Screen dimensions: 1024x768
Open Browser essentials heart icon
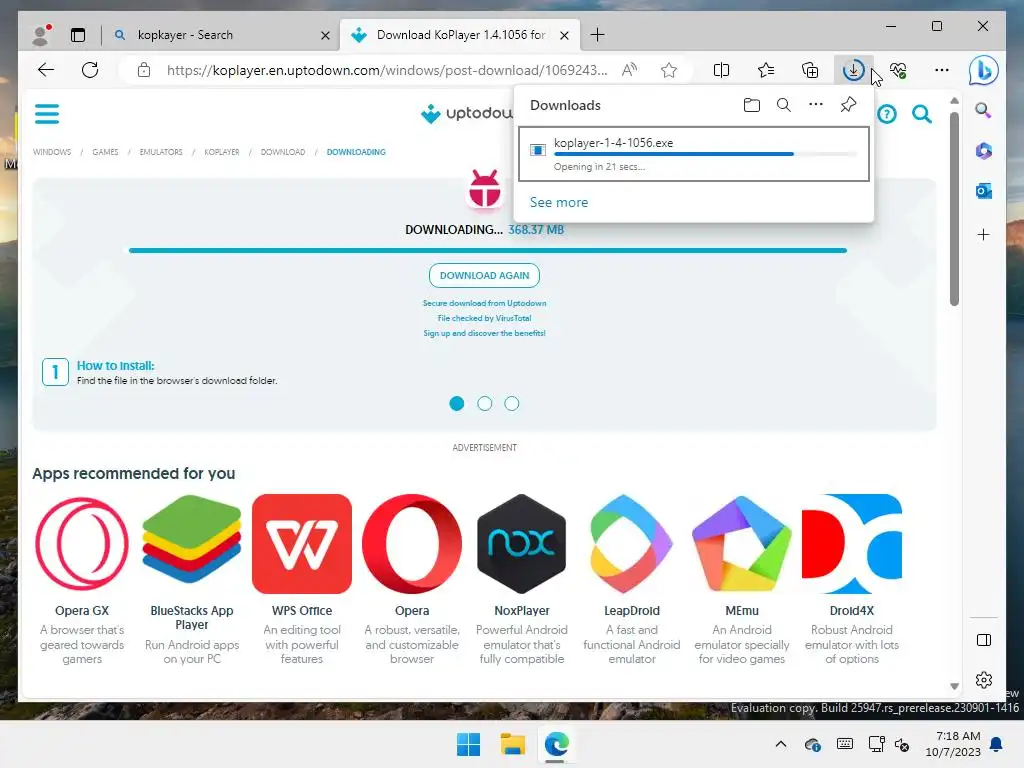coord(899,70)
